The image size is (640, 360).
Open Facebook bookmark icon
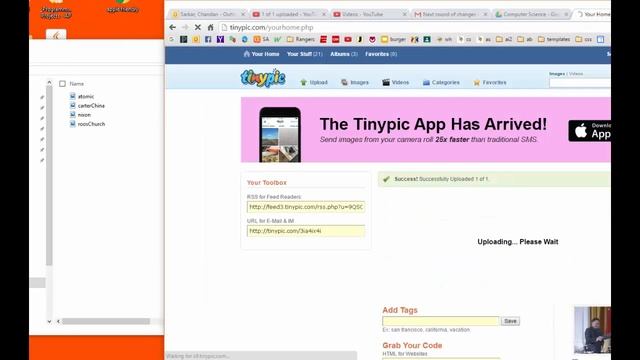tap(208, 40)
